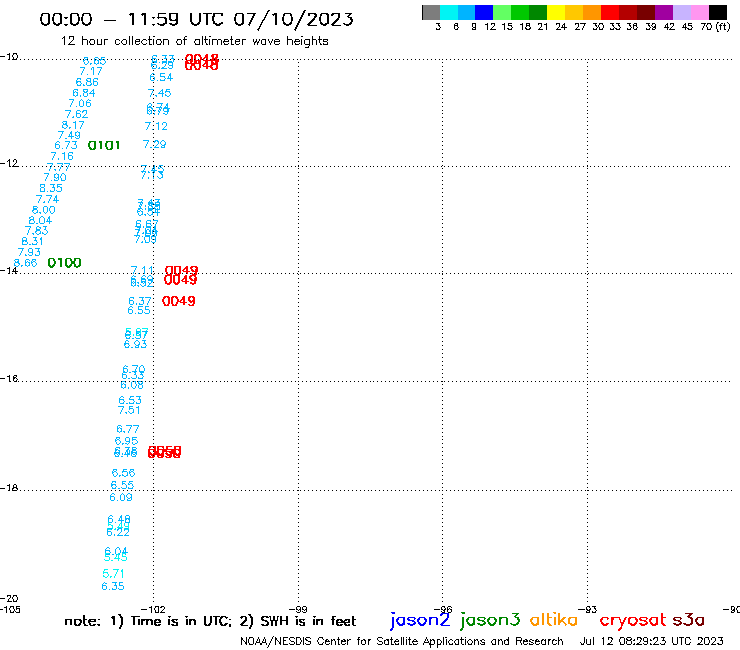Select wave height value 7.17
The width and height of the screenshot is (740, 650).
pyautogui.click(x=91, y=71)
